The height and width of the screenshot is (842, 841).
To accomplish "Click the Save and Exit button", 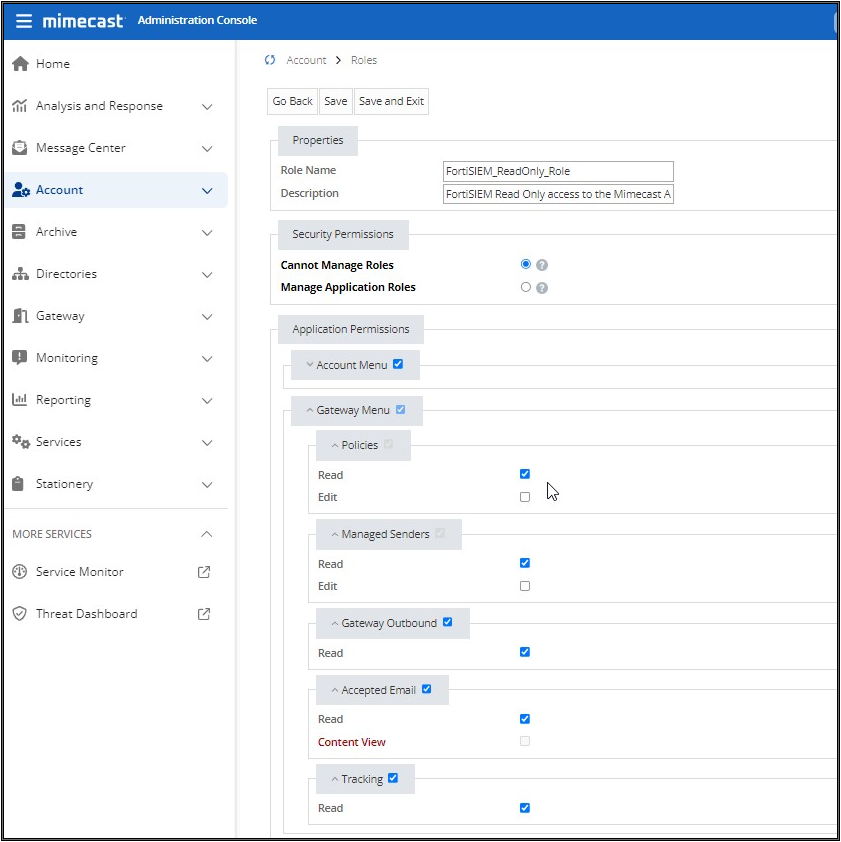I will [x=391, y=101].
